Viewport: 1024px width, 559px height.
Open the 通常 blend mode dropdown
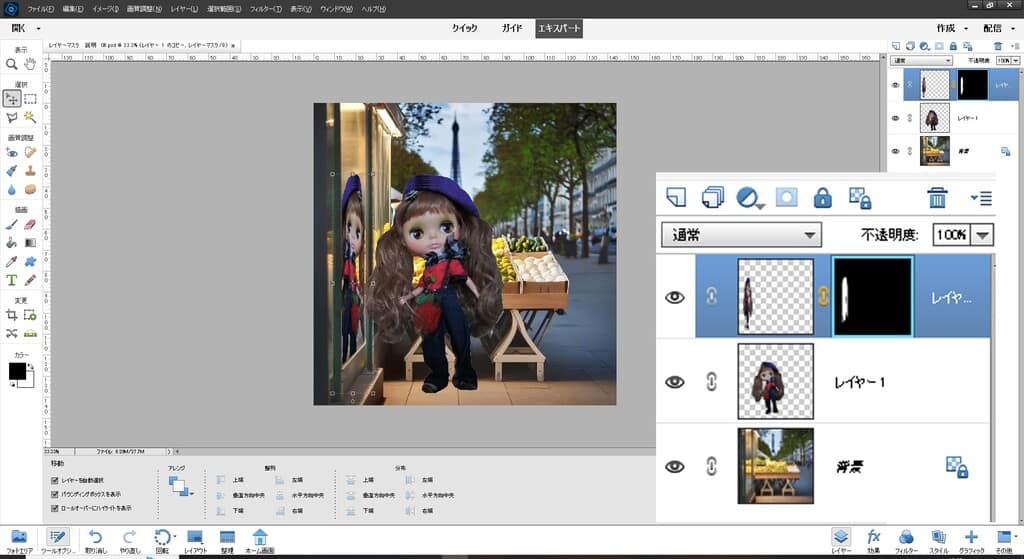click(741, 235)
